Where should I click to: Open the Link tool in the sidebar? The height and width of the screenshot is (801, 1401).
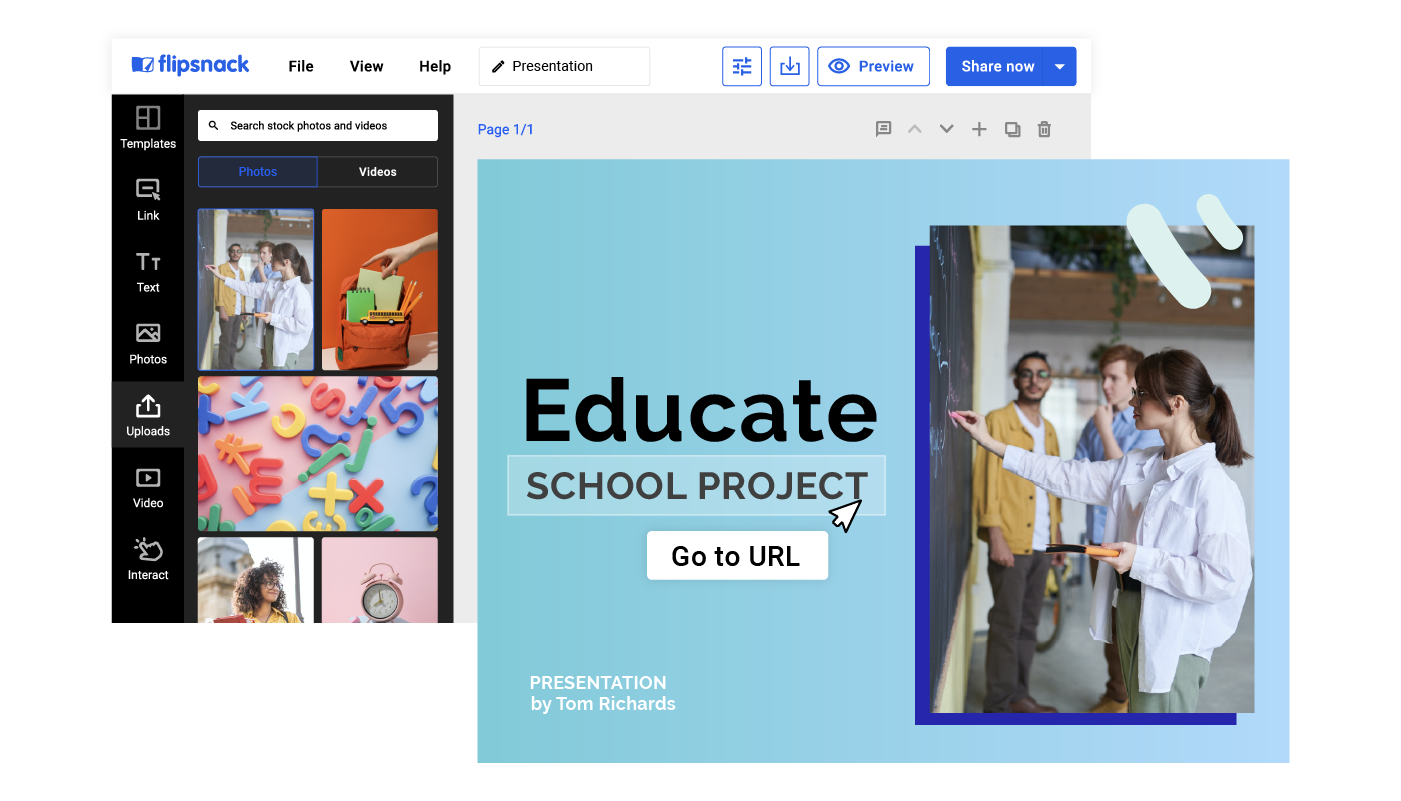coord(147,198)
